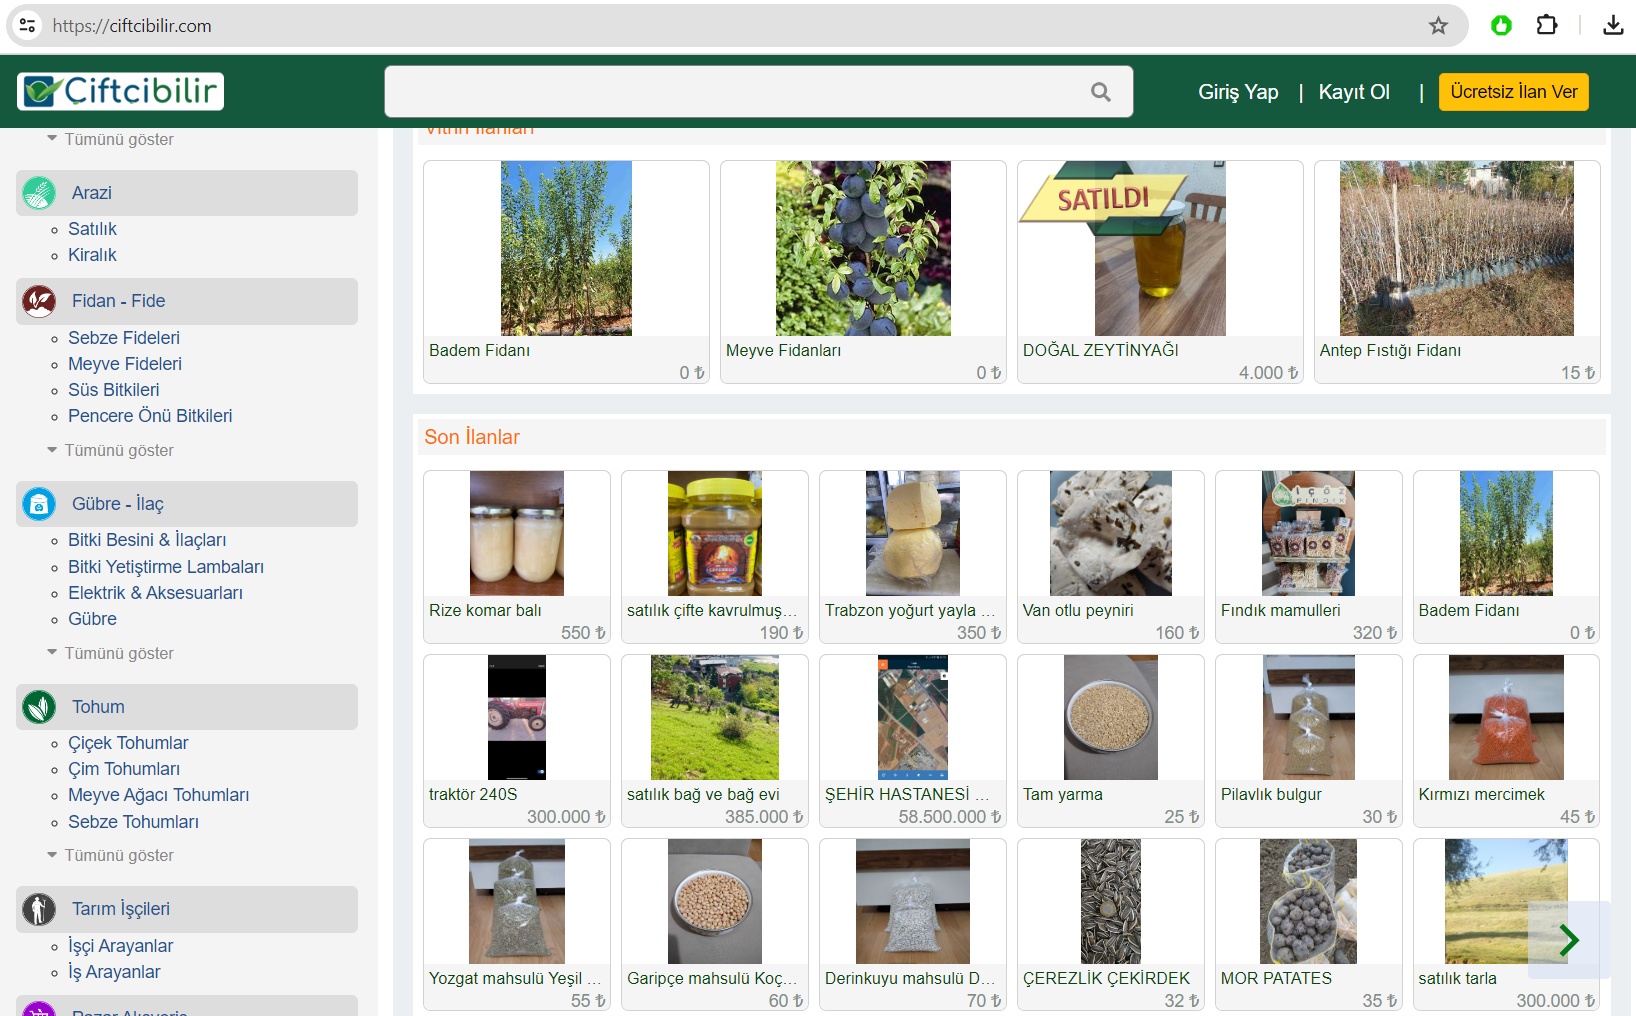Screen dimensions: 1636x1016
Task: Click the Fidan - Fide category icon
Action: click(x=39, y=301)
